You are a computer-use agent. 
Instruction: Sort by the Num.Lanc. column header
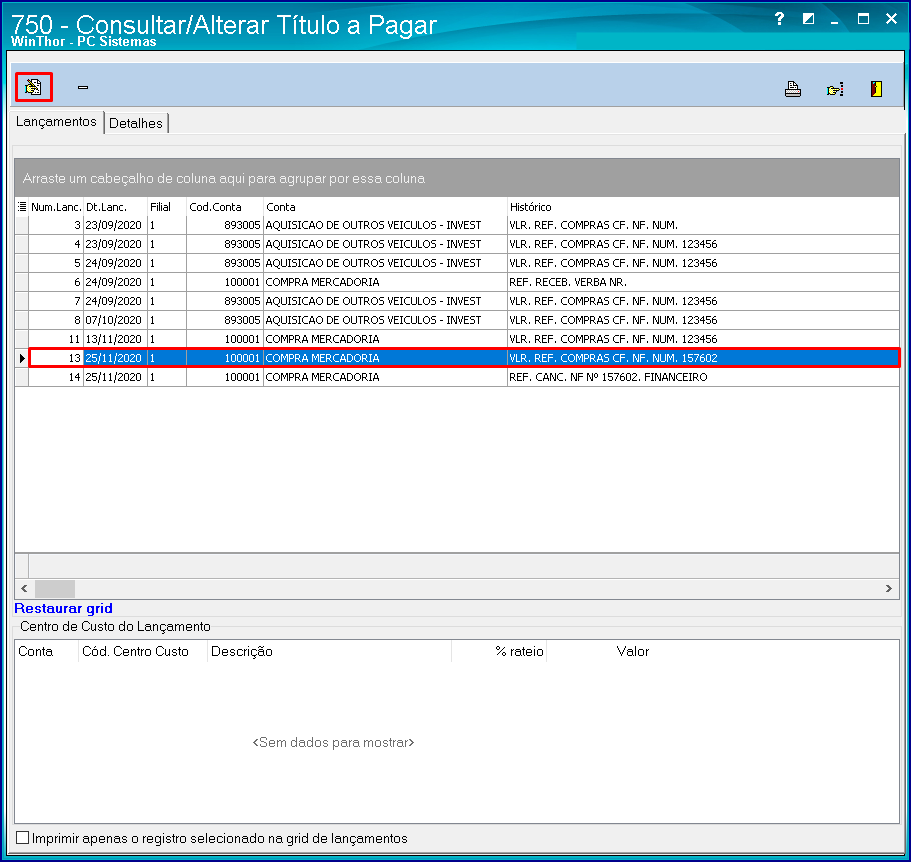point(56,207)
